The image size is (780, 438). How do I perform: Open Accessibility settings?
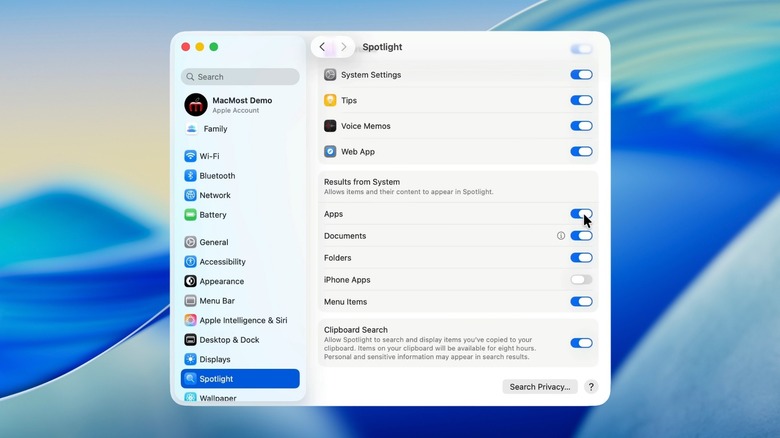click(x=240, y=261)
